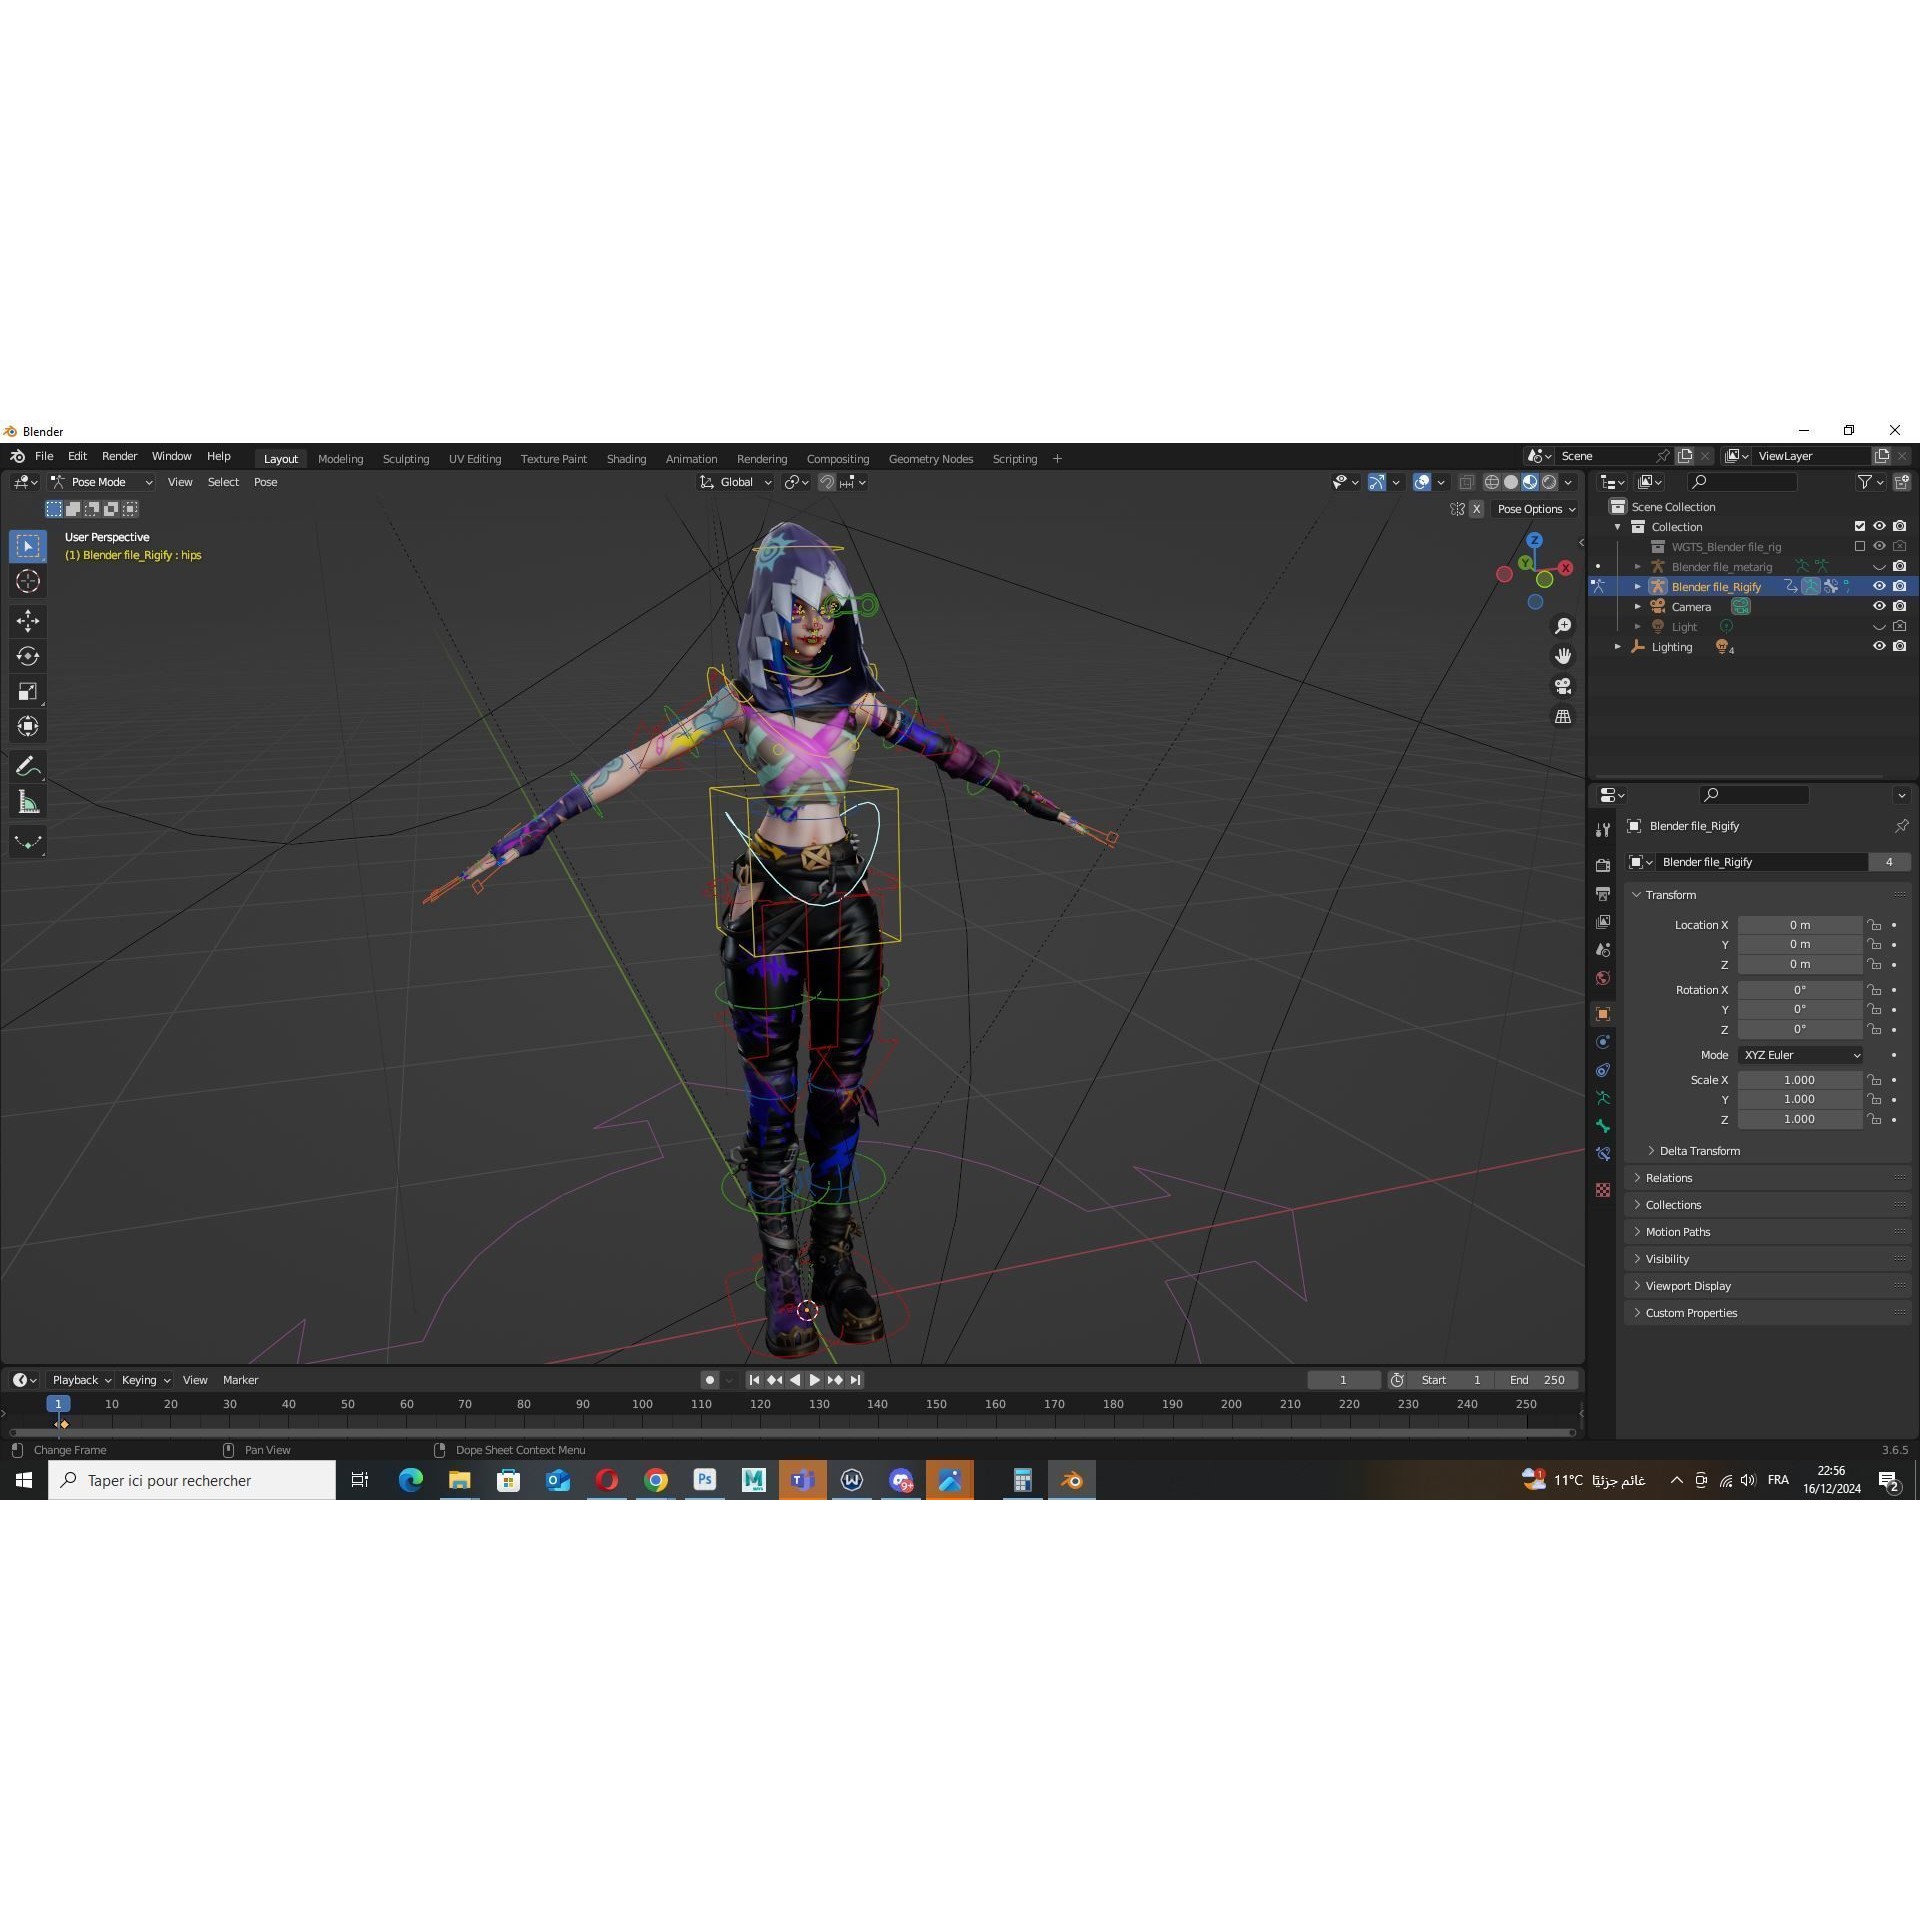Click the Z axis on navigation gizmo
The image size is (1920, 1920).
coord(1534,540)
